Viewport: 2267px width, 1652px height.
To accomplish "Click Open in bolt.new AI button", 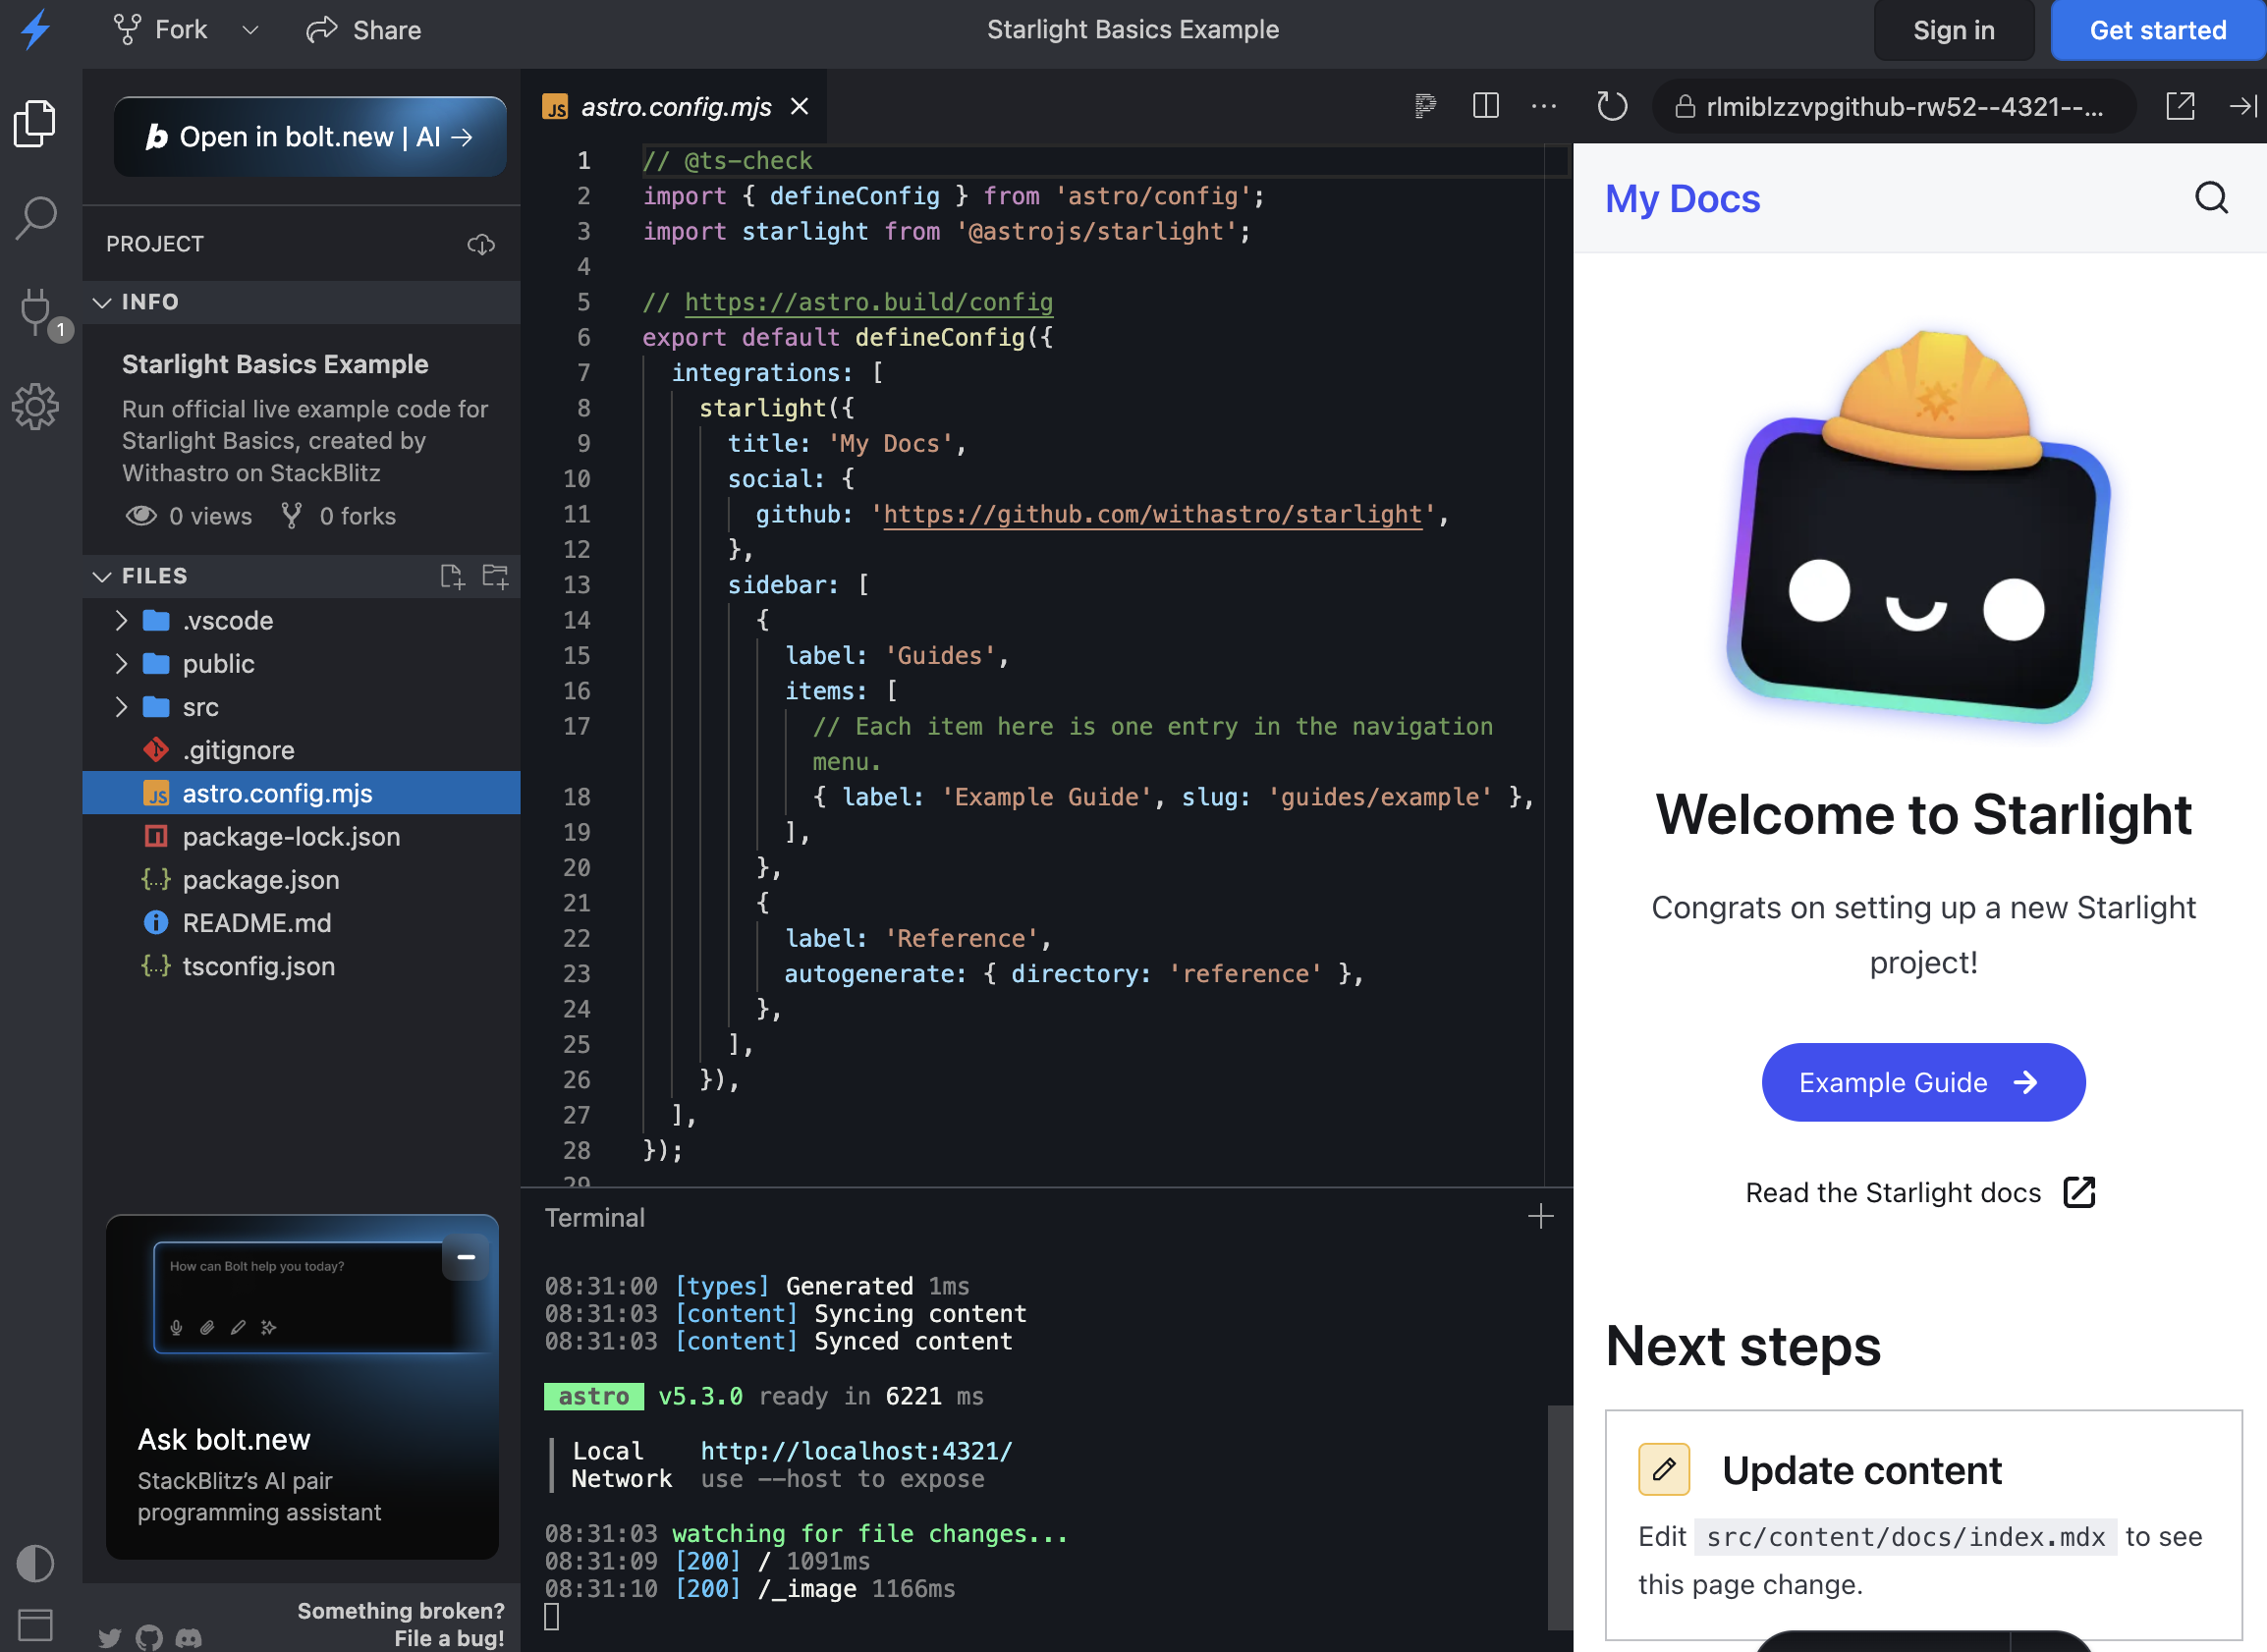I will coord(310,137).
